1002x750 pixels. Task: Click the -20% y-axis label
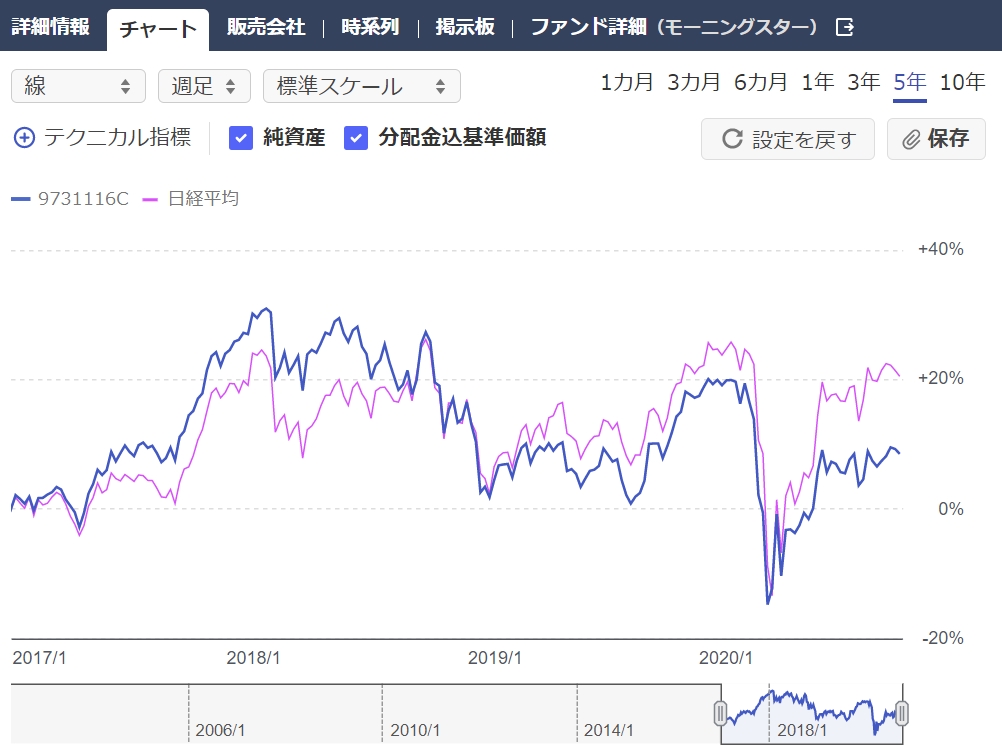point(943,638)
